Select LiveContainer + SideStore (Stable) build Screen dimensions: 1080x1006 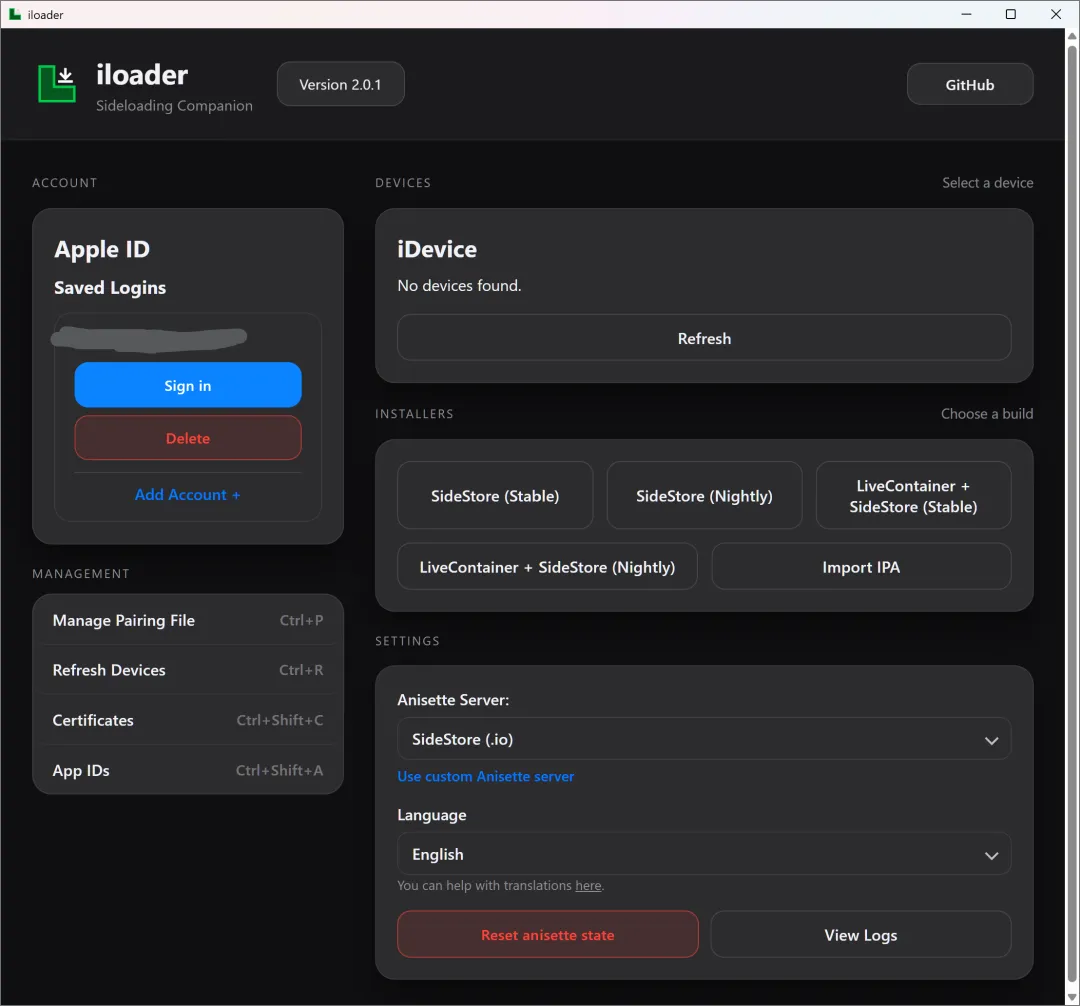(x=913, y=496)
